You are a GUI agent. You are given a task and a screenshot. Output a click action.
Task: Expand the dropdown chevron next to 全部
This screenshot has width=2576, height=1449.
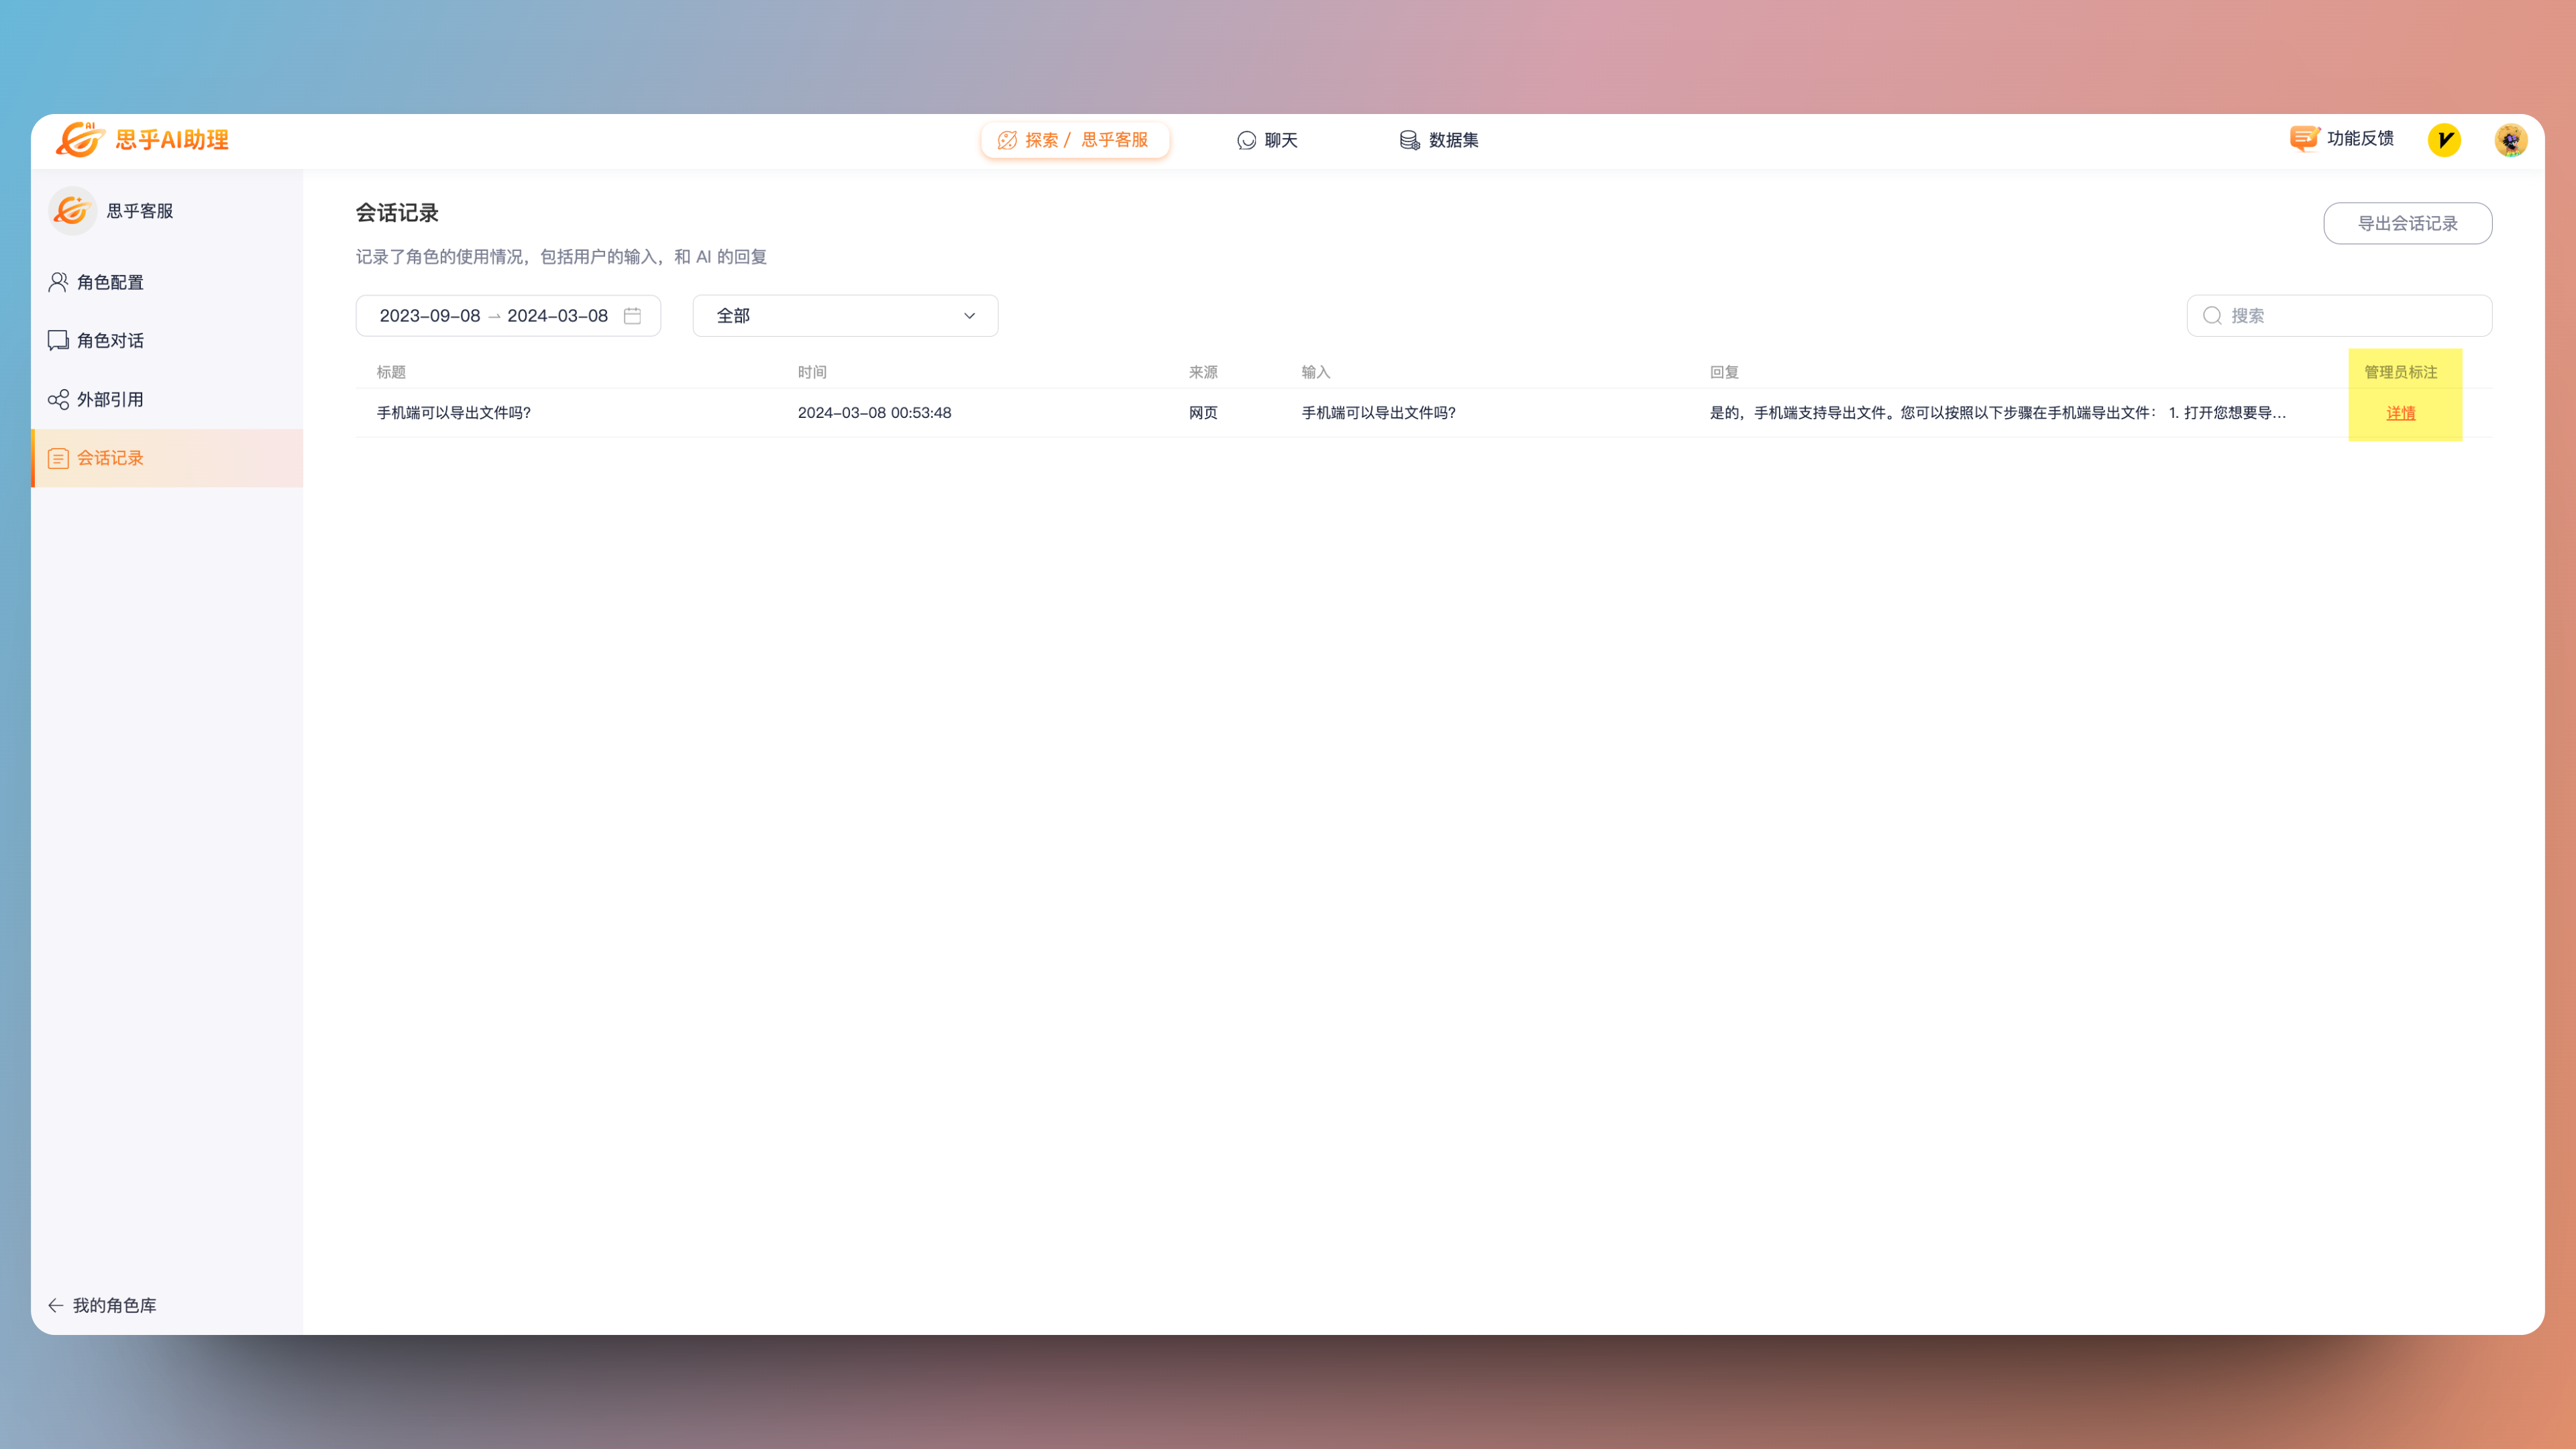click(969, 316)
